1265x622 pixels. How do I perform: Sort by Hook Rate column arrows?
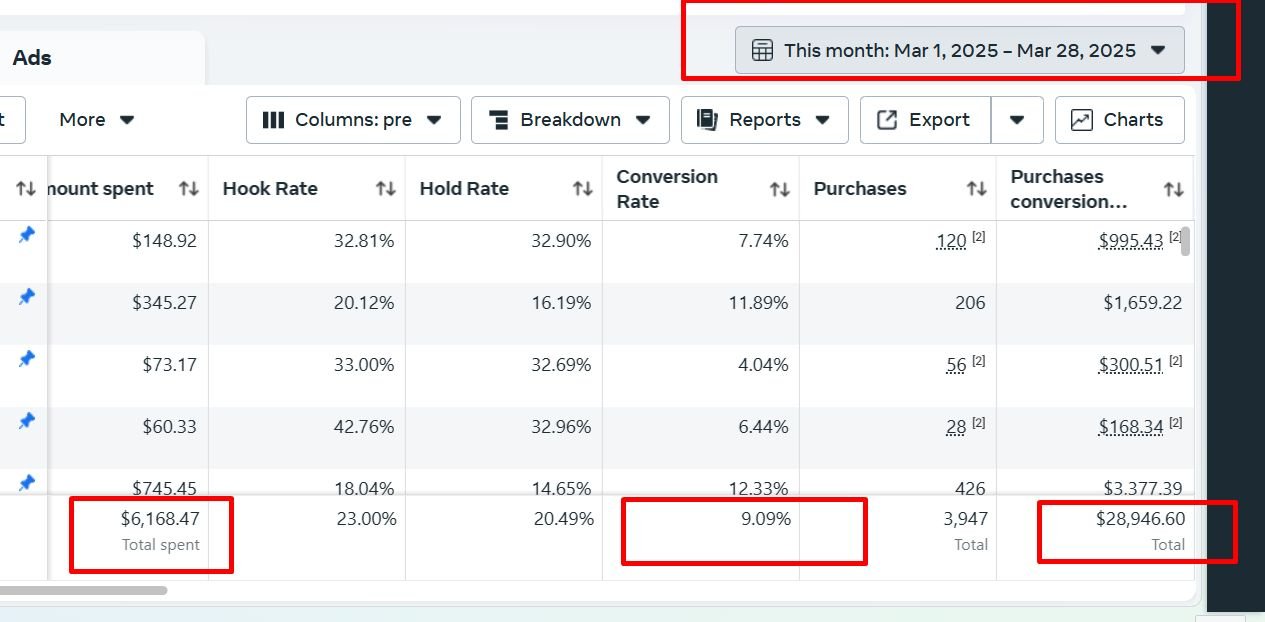(x=385, y=189)
